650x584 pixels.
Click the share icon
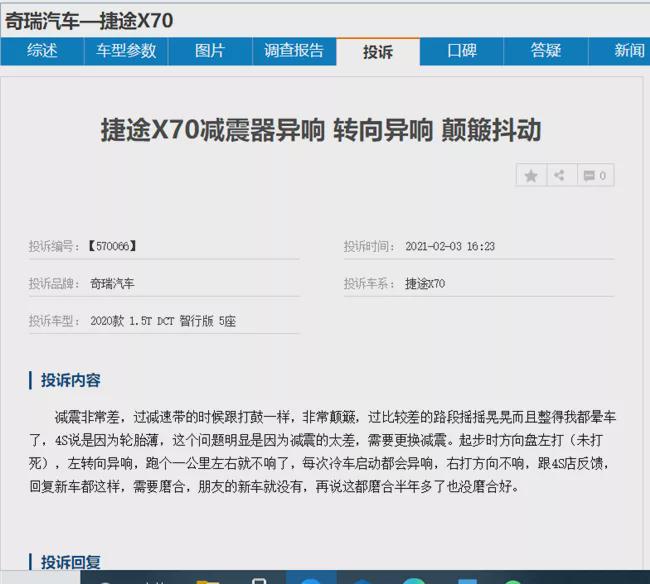[560, 176]
